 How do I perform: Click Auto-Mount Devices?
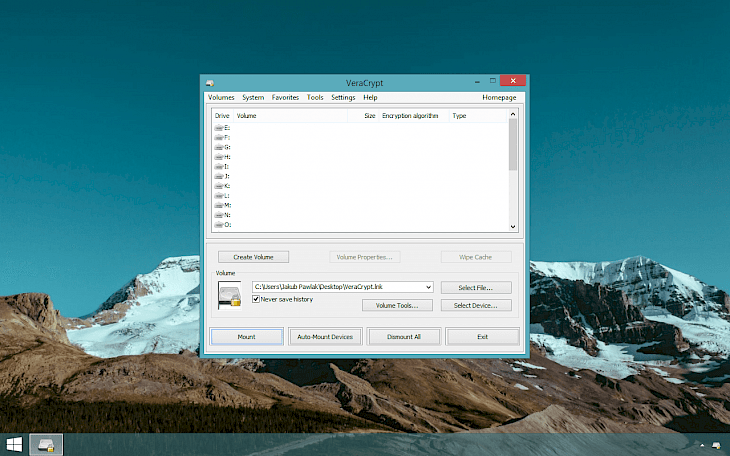pos(325,337)
